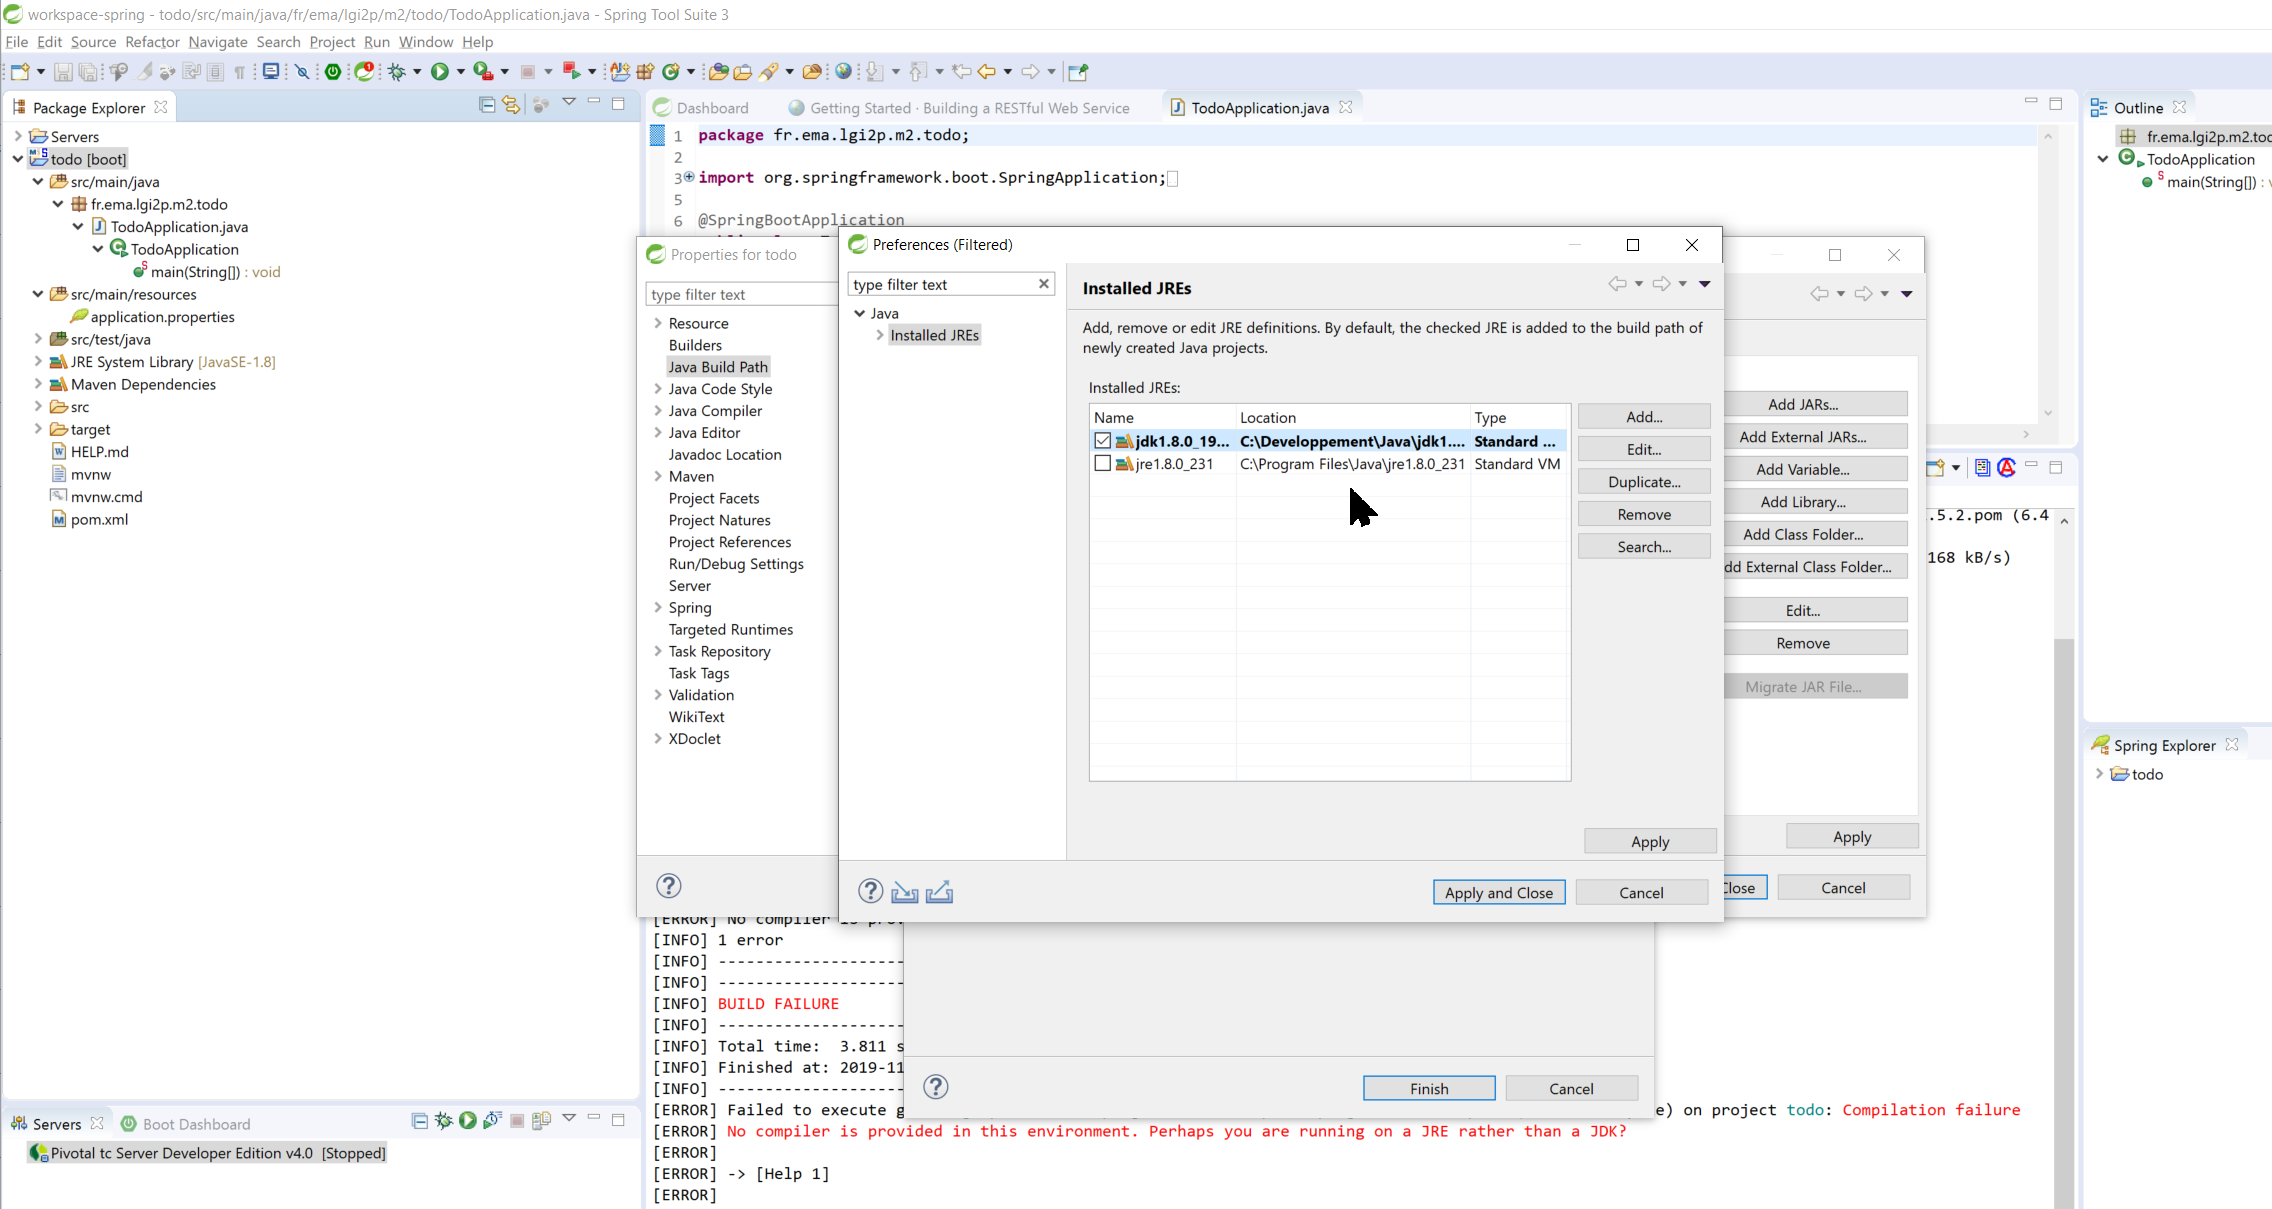Click profile server icon in Servers view
Screen dimensions: 2272x1209
pyautogui.click(x=492, y=1120)
